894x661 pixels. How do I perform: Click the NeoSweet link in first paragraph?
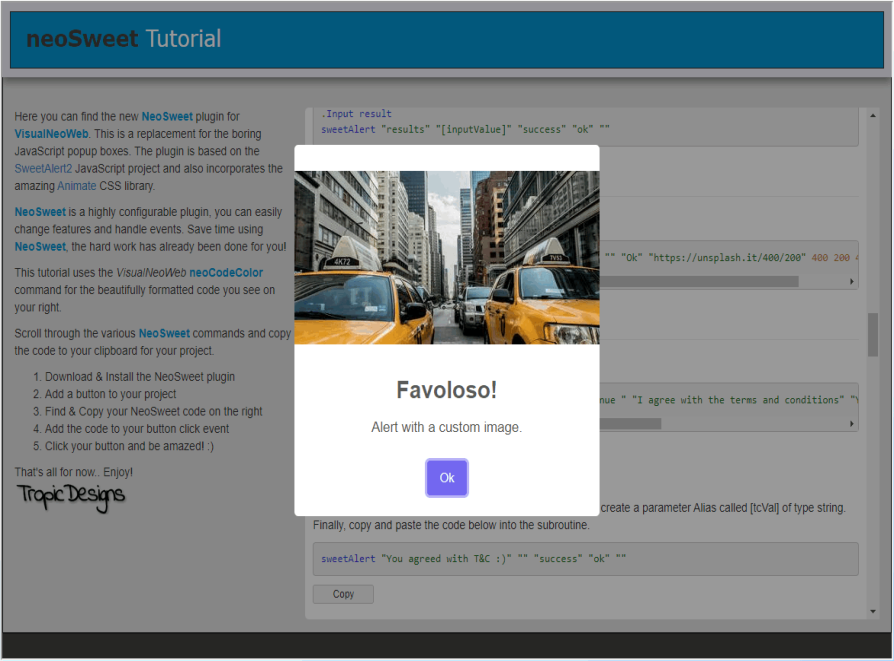167,116
